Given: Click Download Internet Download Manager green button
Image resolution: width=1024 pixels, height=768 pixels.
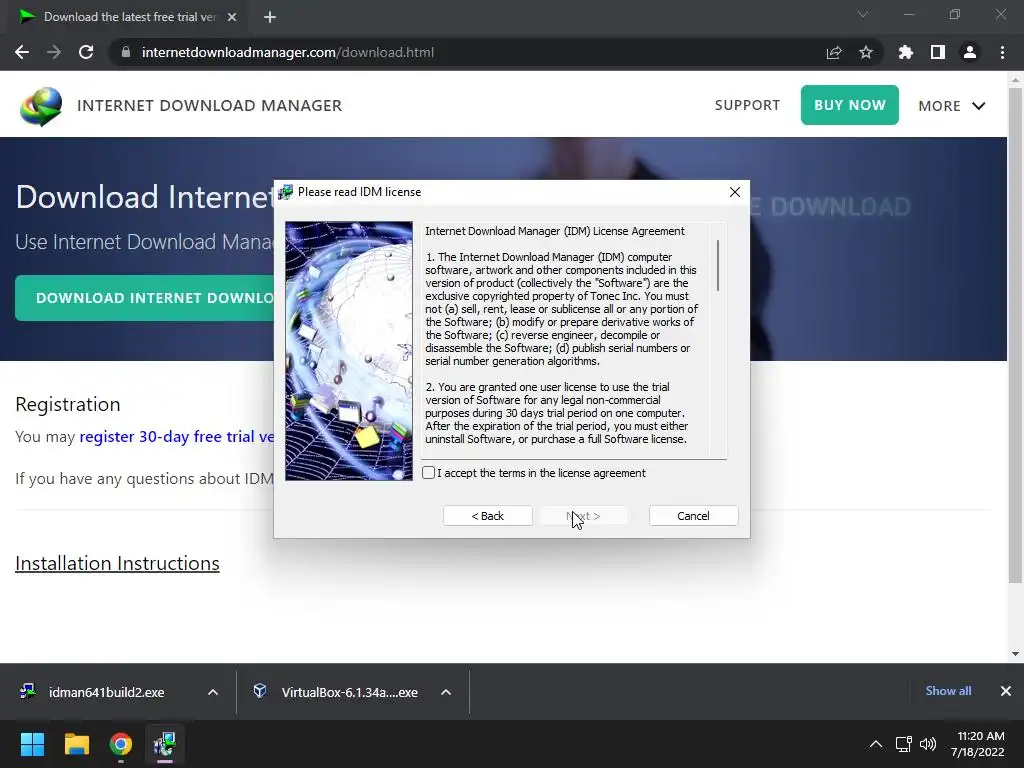Looking at the screenshot, I should pos(145,298).
